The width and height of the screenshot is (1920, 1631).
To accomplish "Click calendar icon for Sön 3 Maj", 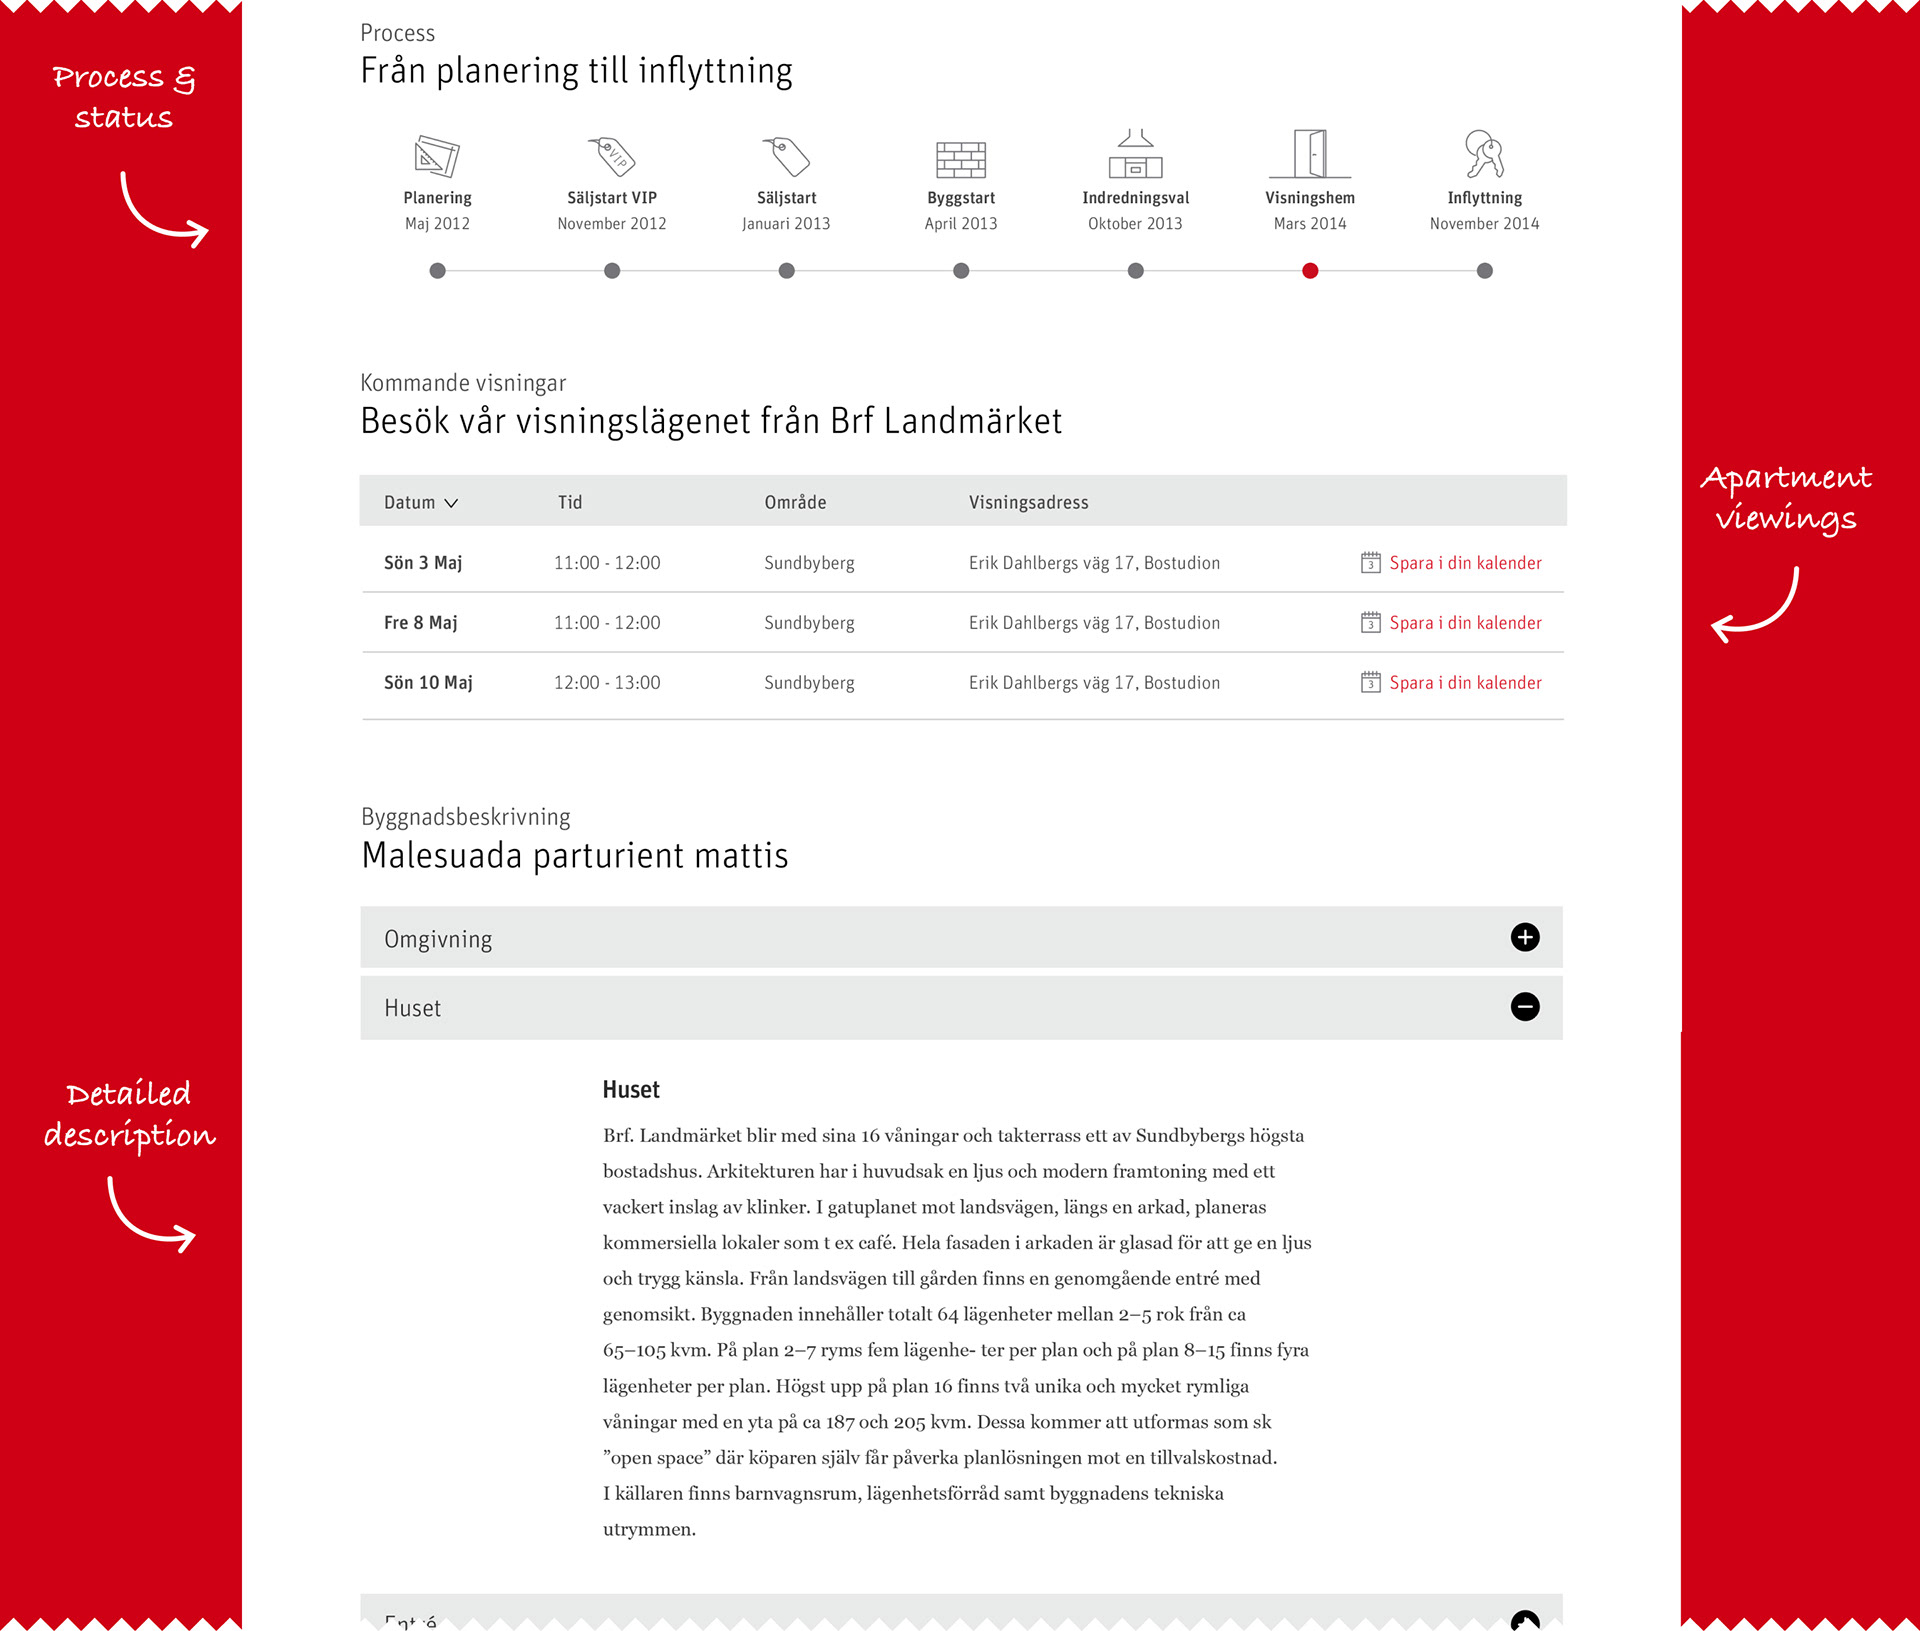I will pyautogui.click(x=1370, y=563).
